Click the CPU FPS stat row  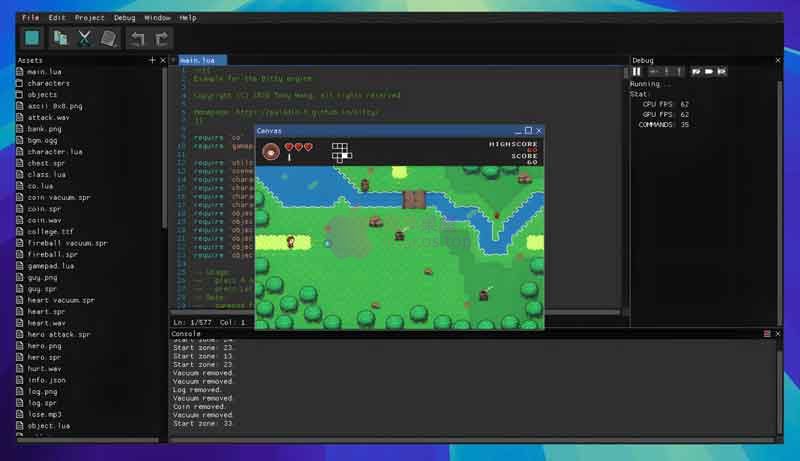tap(665, 104)
